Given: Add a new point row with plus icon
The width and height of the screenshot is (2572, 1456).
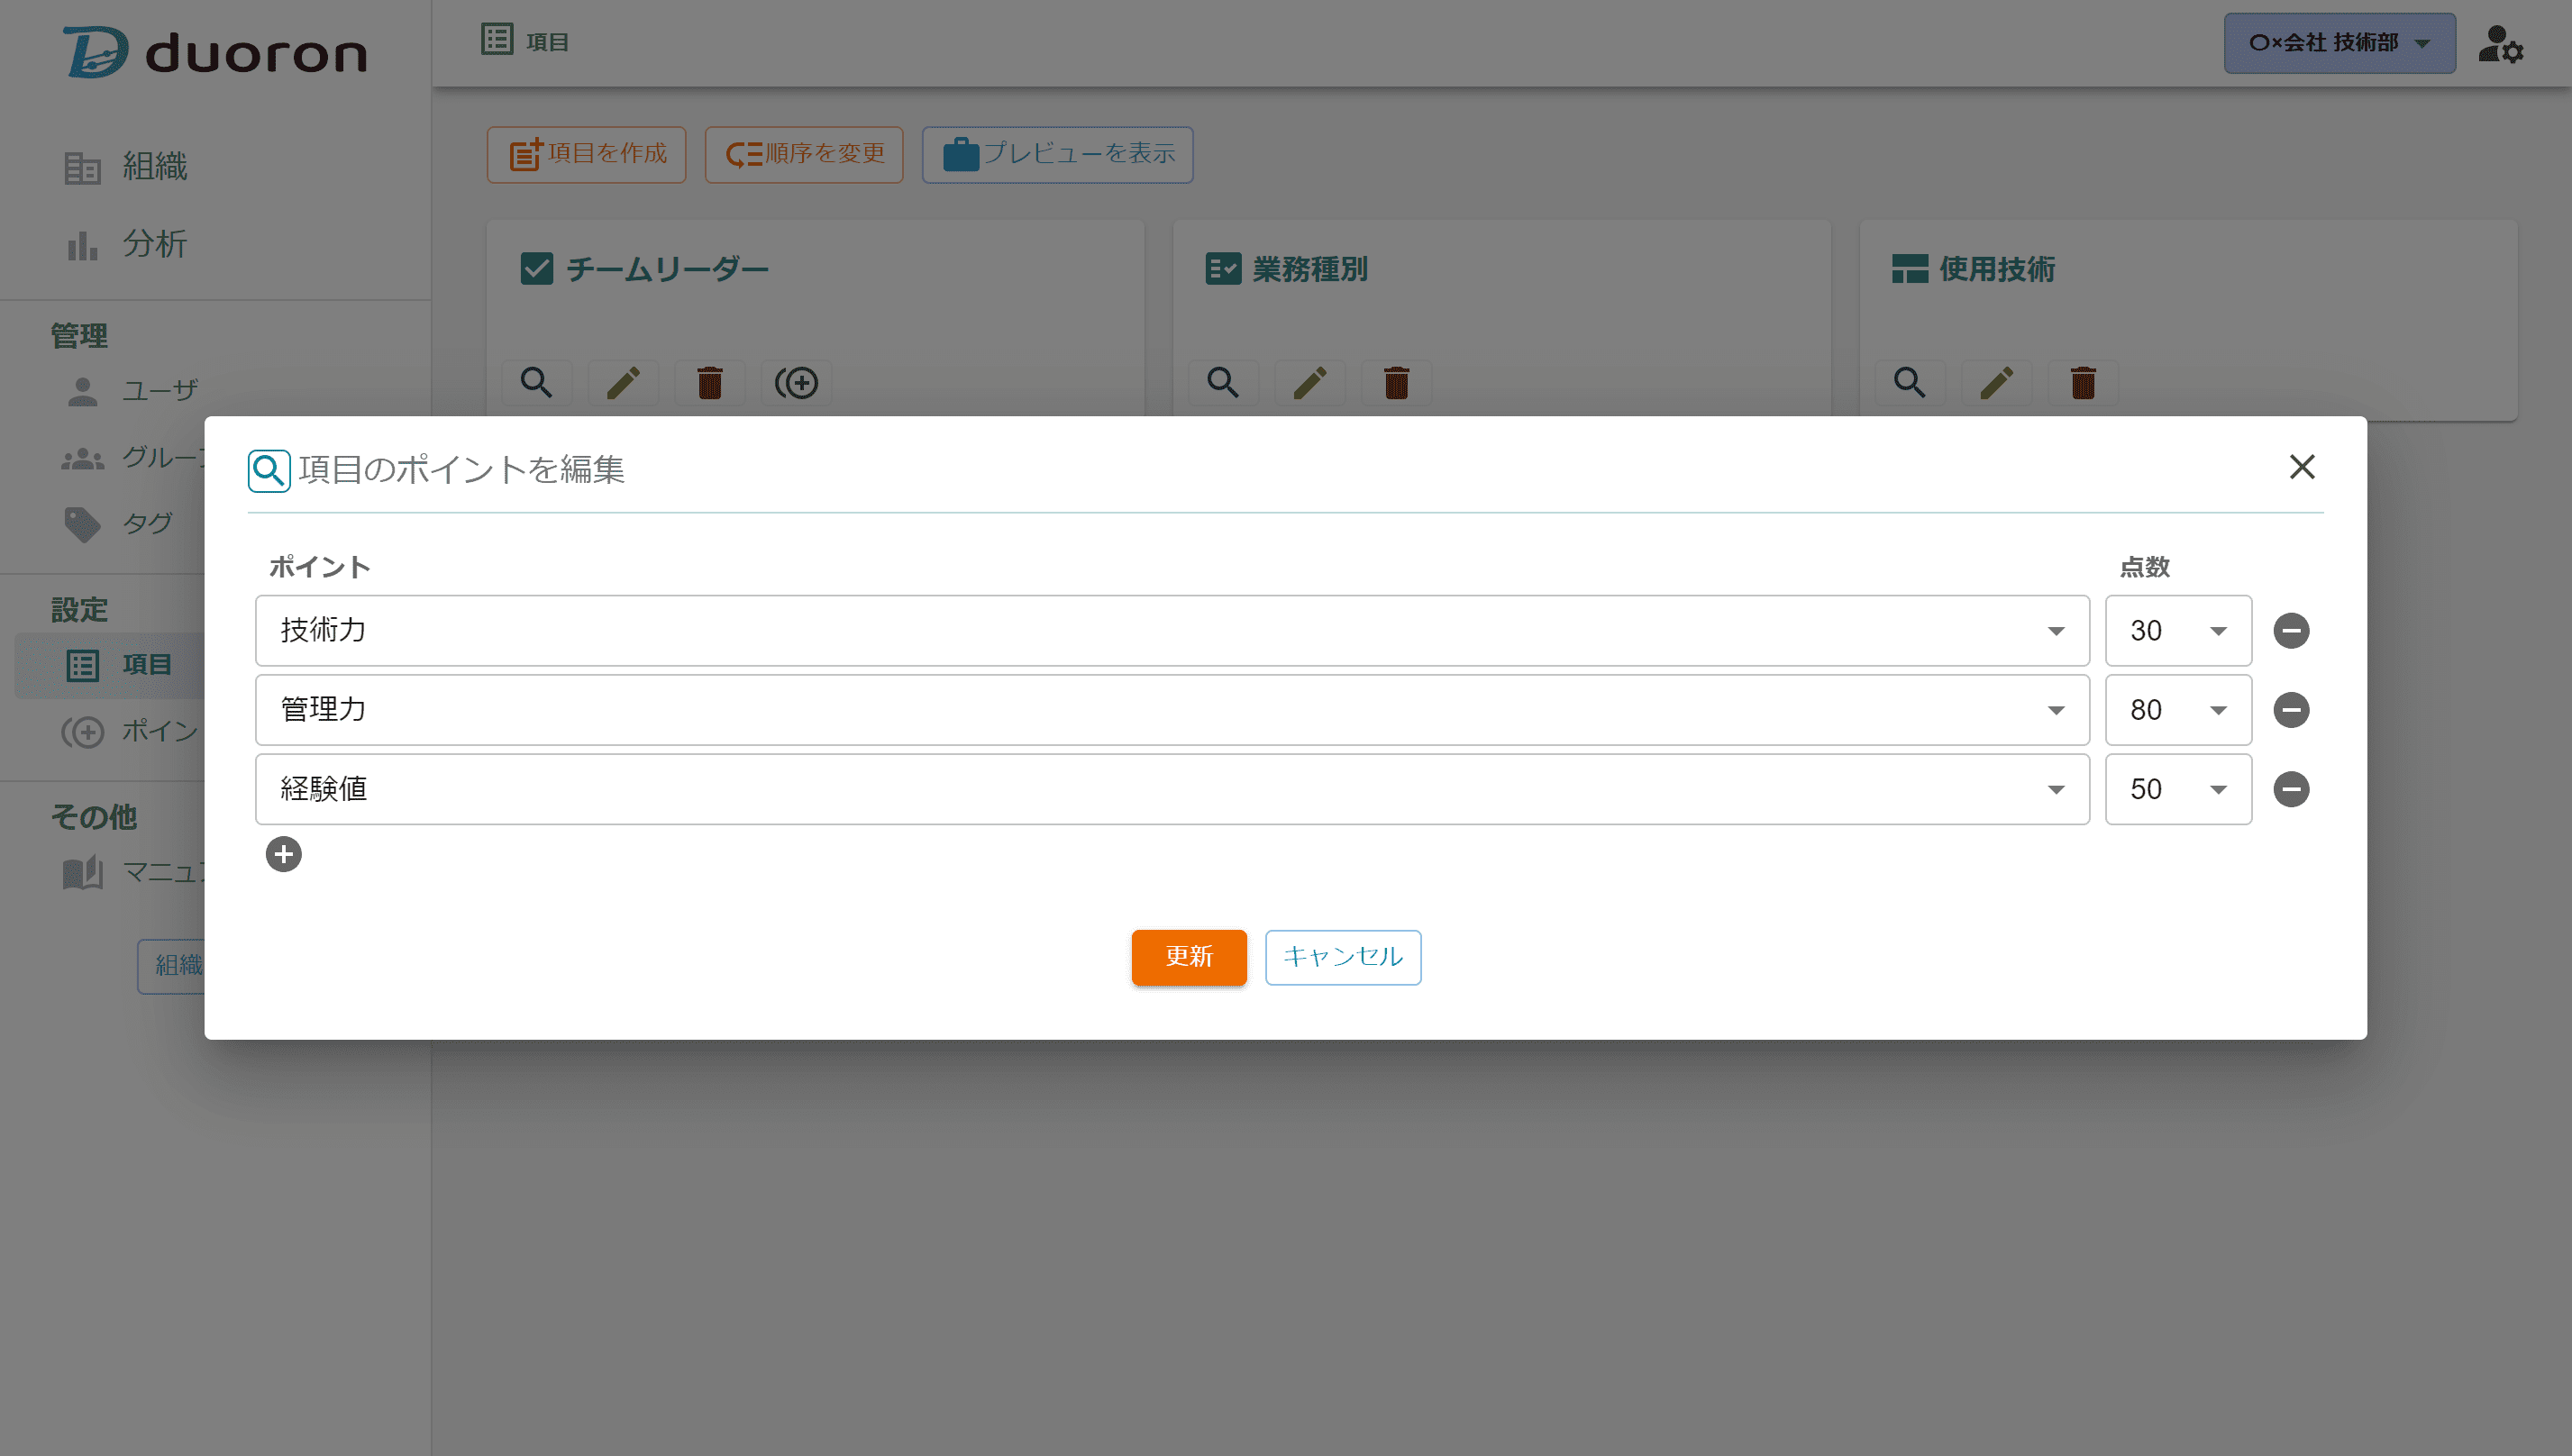Looking at the screenshot, I should point(284,854).
